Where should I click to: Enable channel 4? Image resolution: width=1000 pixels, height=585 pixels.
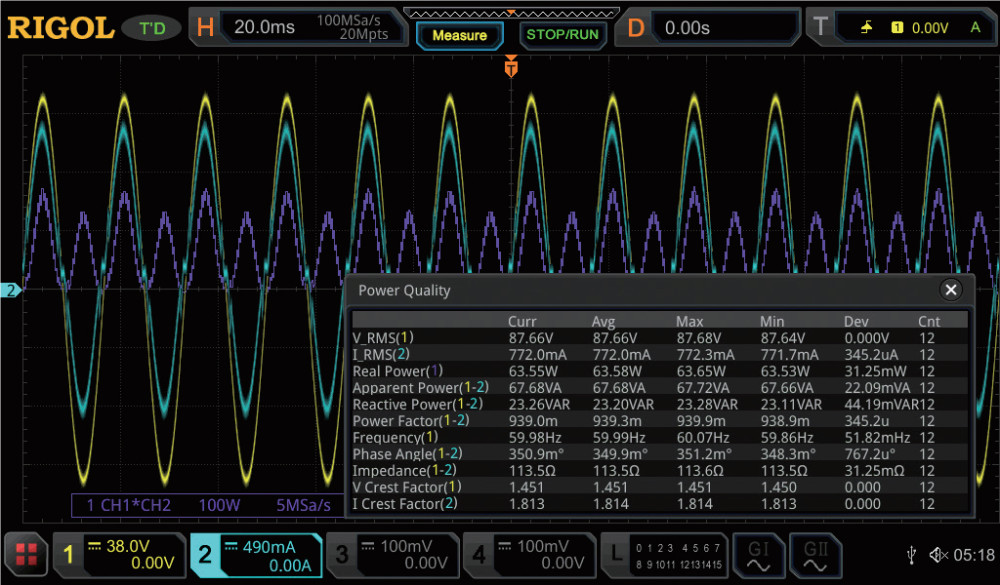pyautogui.click(x=527, y=554)
